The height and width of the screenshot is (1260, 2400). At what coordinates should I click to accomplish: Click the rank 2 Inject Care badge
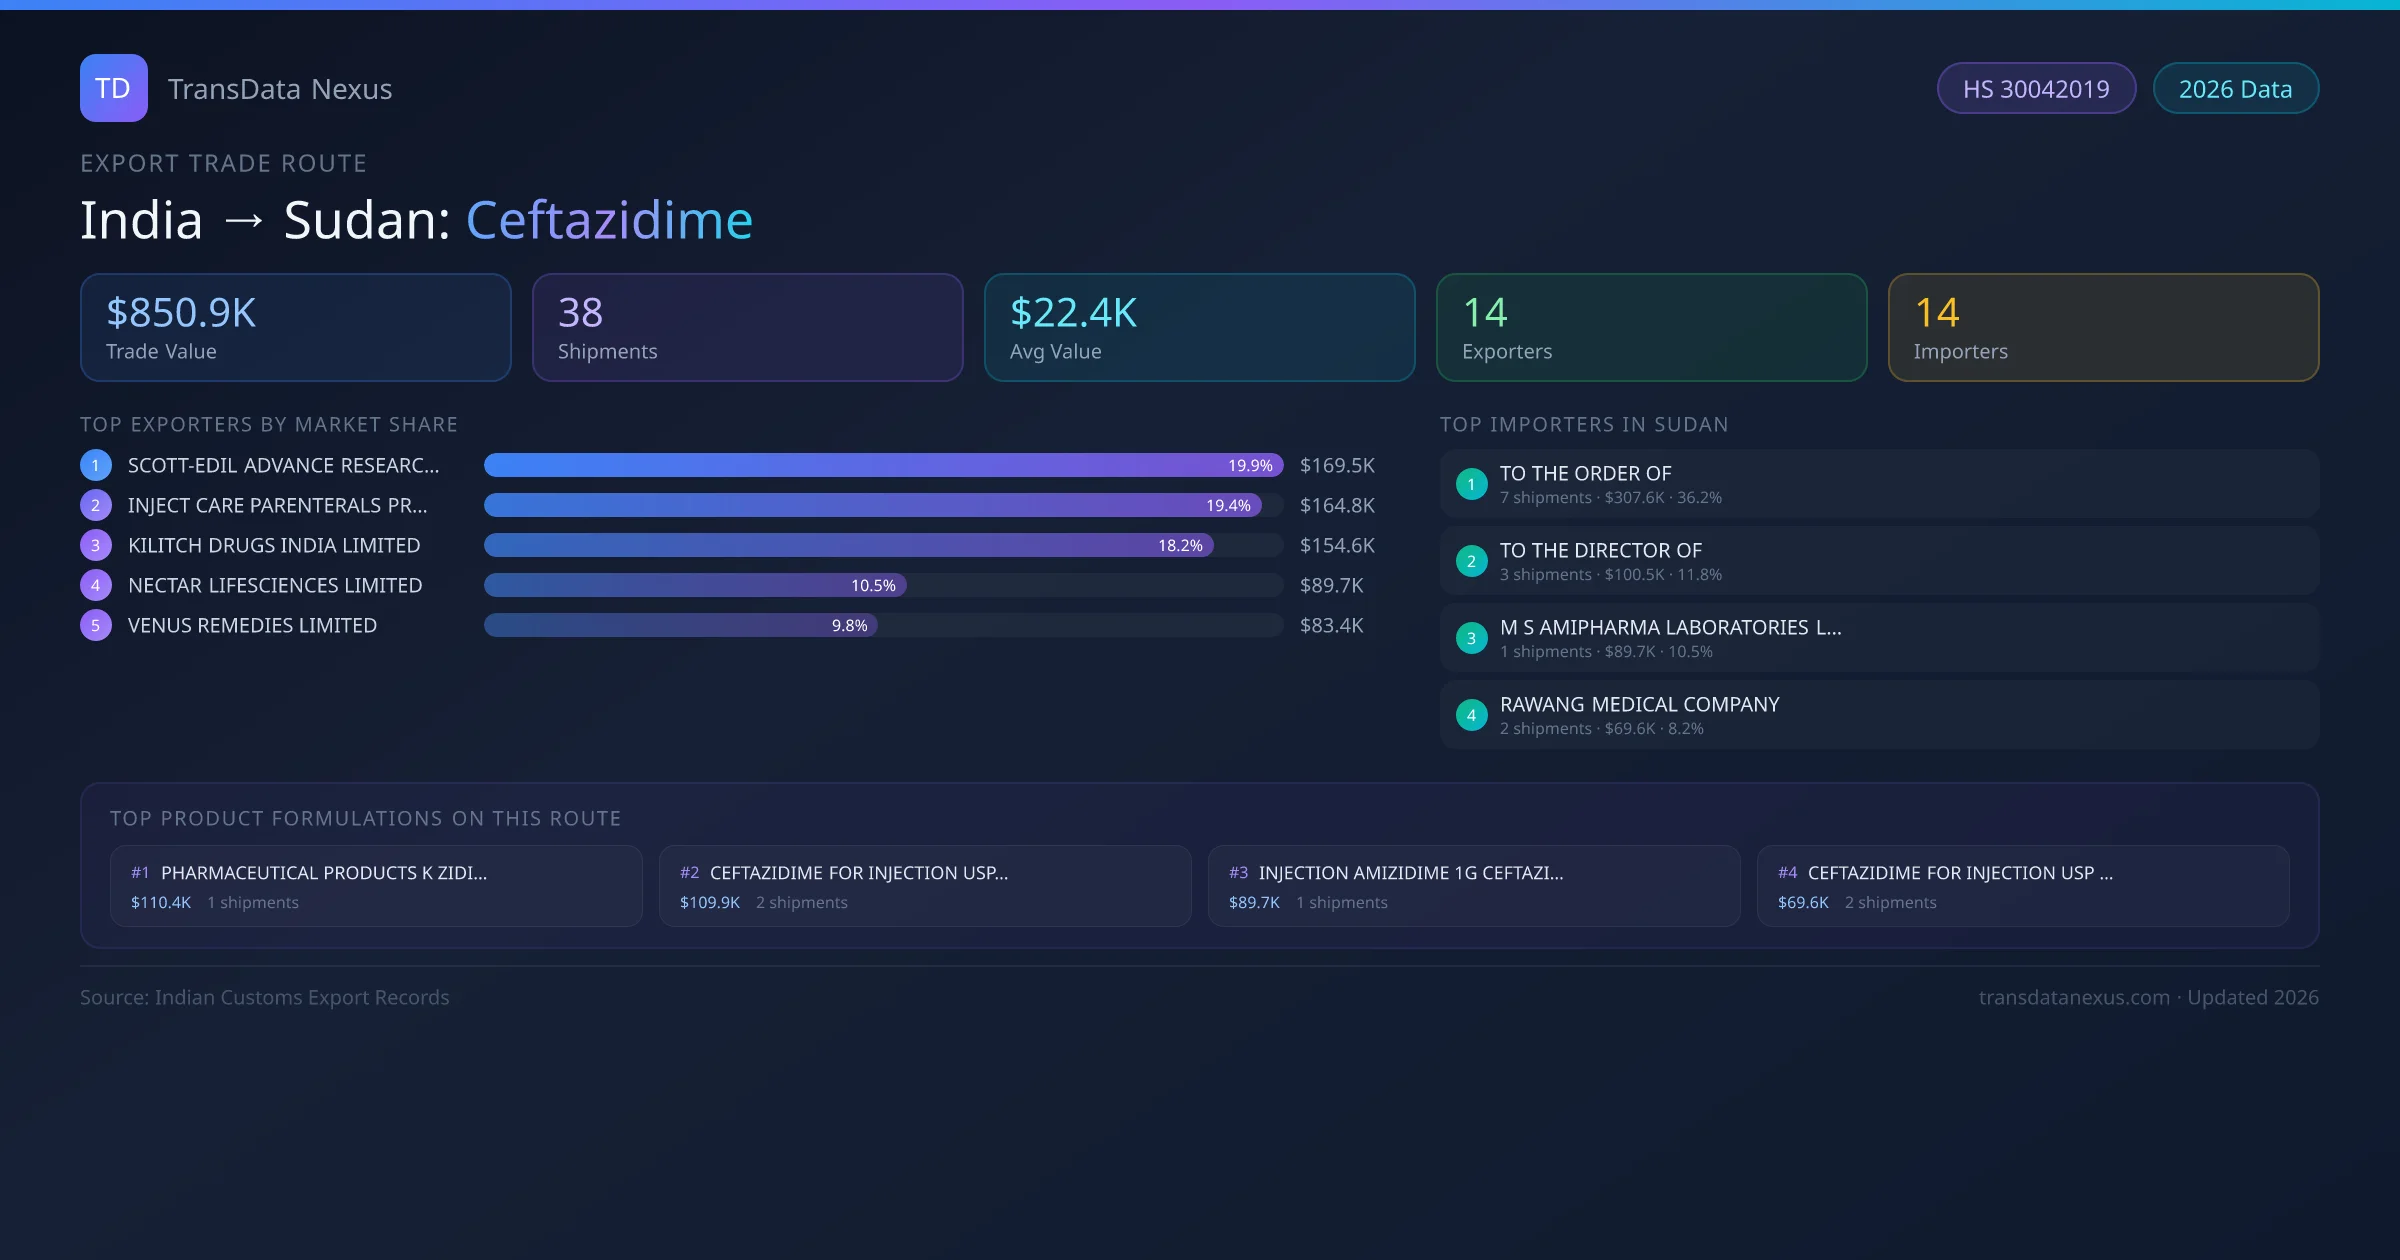tap(96, 505)
